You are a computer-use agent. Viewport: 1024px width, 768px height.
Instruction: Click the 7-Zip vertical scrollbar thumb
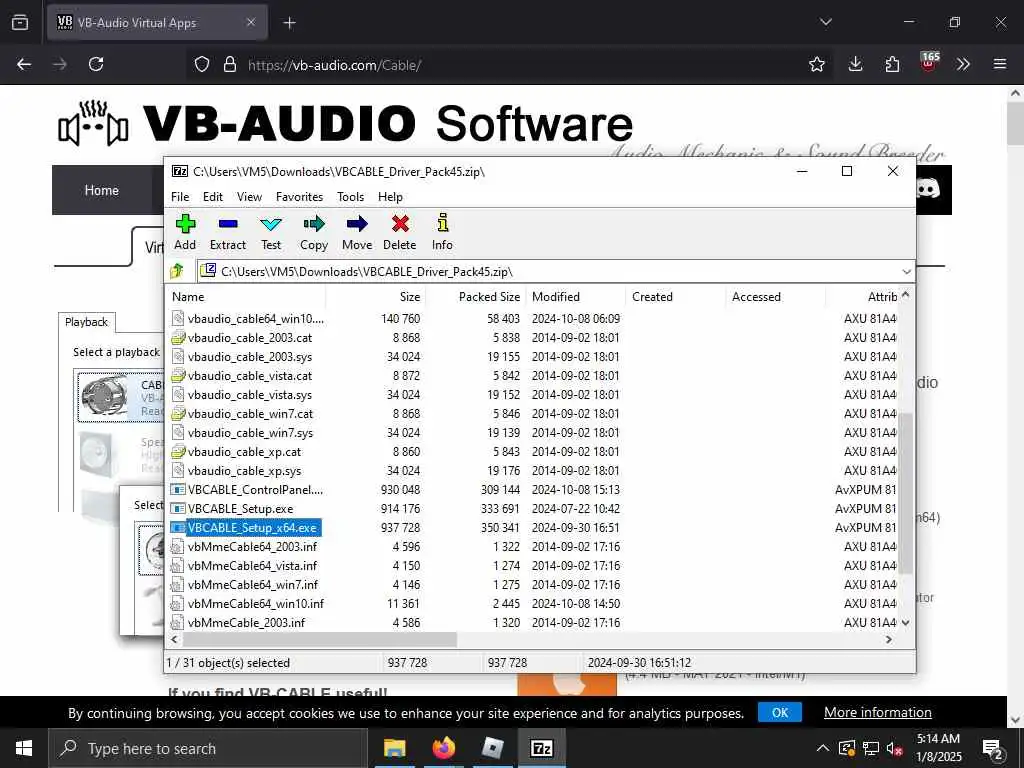[905, 494]
